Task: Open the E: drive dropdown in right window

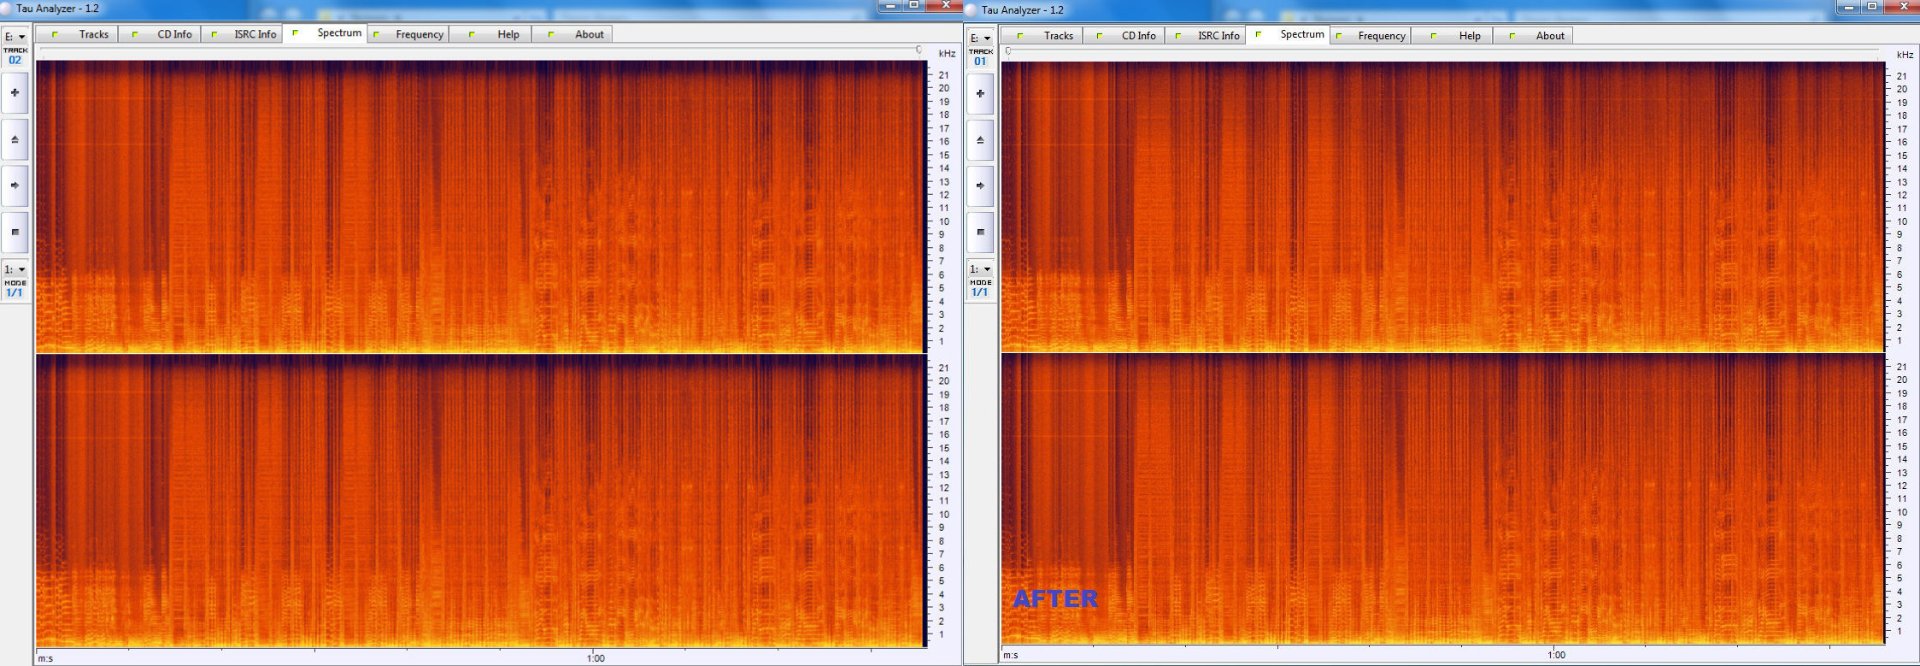Action: pyautogui.click(x=980, y=38)
